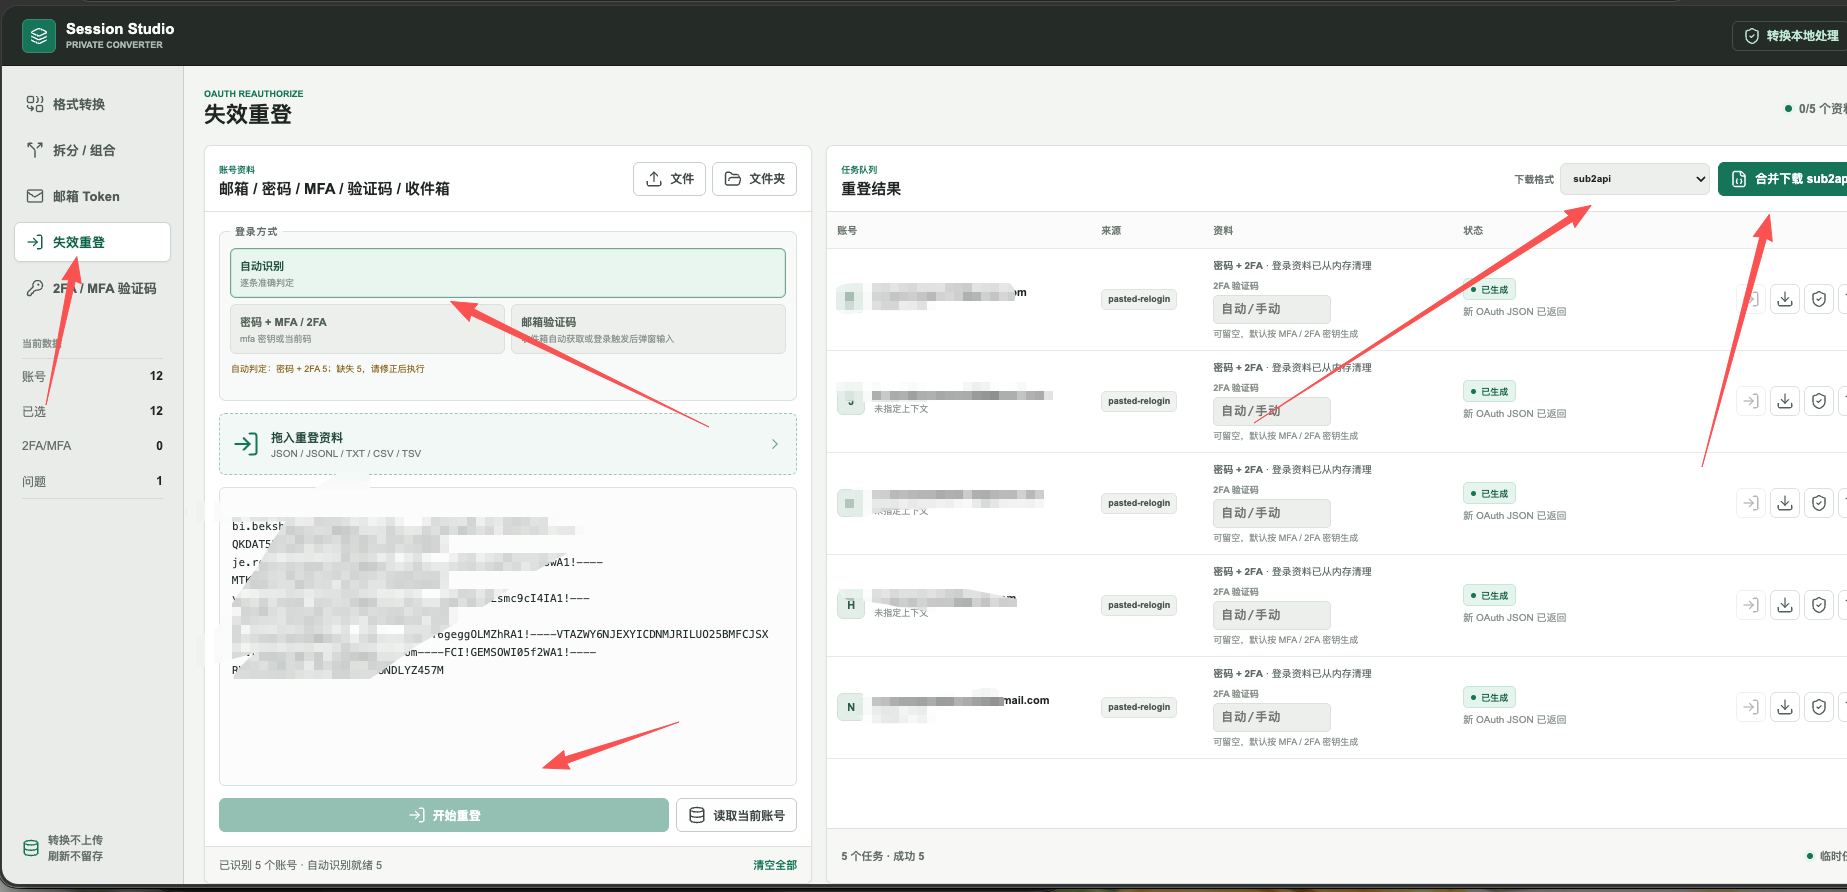The width and height of the screenshot is (1847, 892).
Task: Click the shield icon in the third account row
Action: pos(1819,503)
